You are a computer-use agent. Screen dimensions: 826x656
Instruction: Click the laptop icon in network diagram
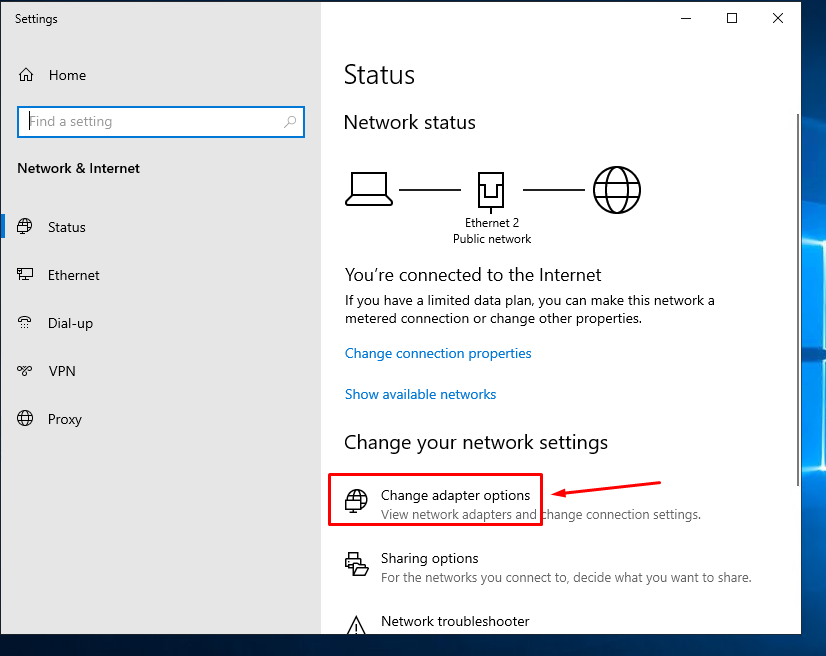[x=370, y=189]
